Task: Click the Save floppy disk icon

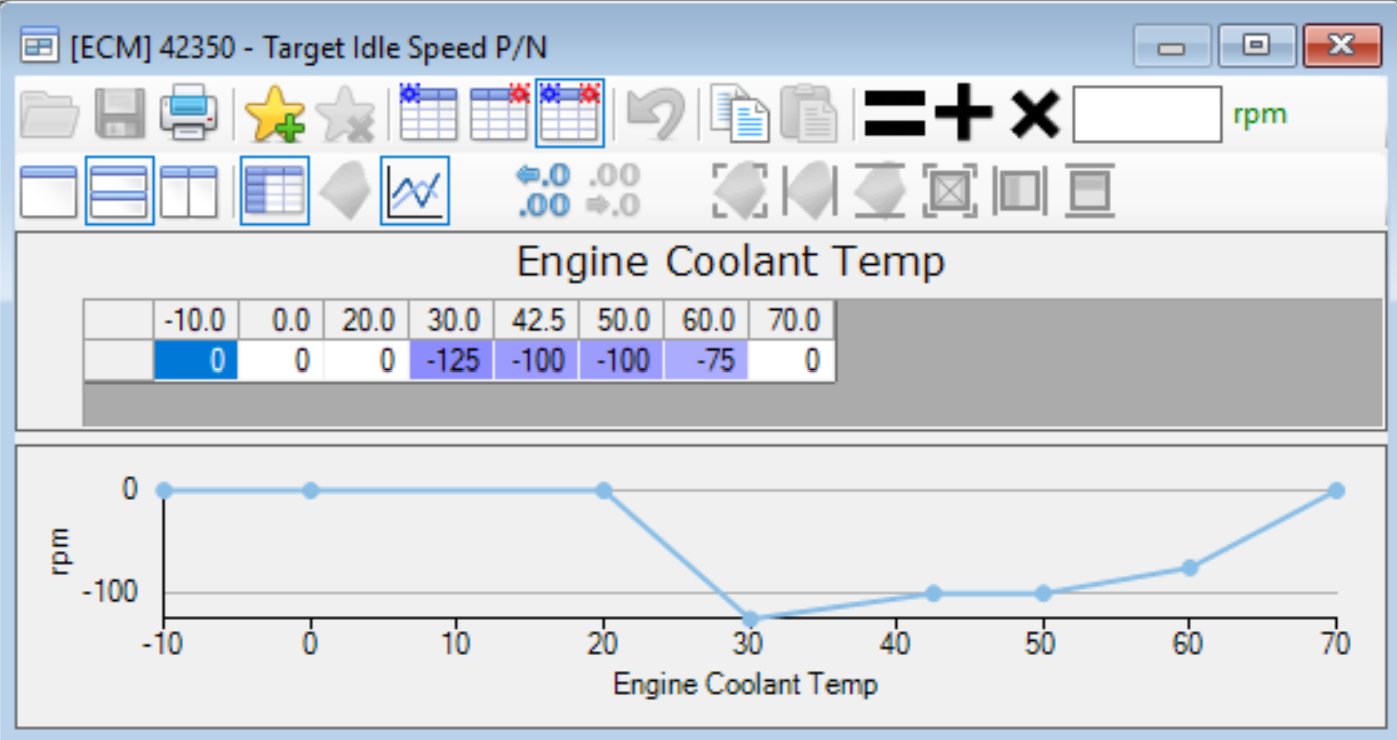Action: 120,114
